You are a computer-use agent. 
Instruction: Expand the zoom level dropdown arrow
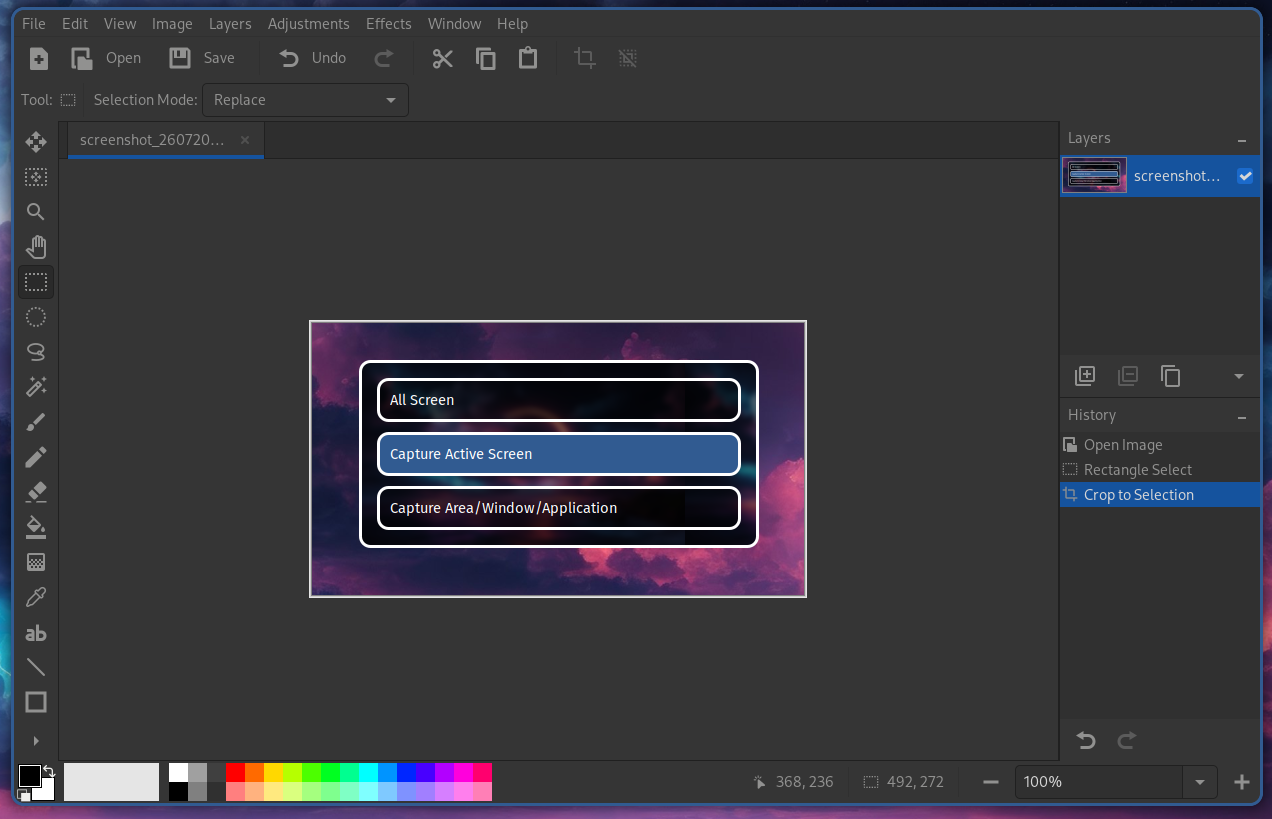[1200, 782]
